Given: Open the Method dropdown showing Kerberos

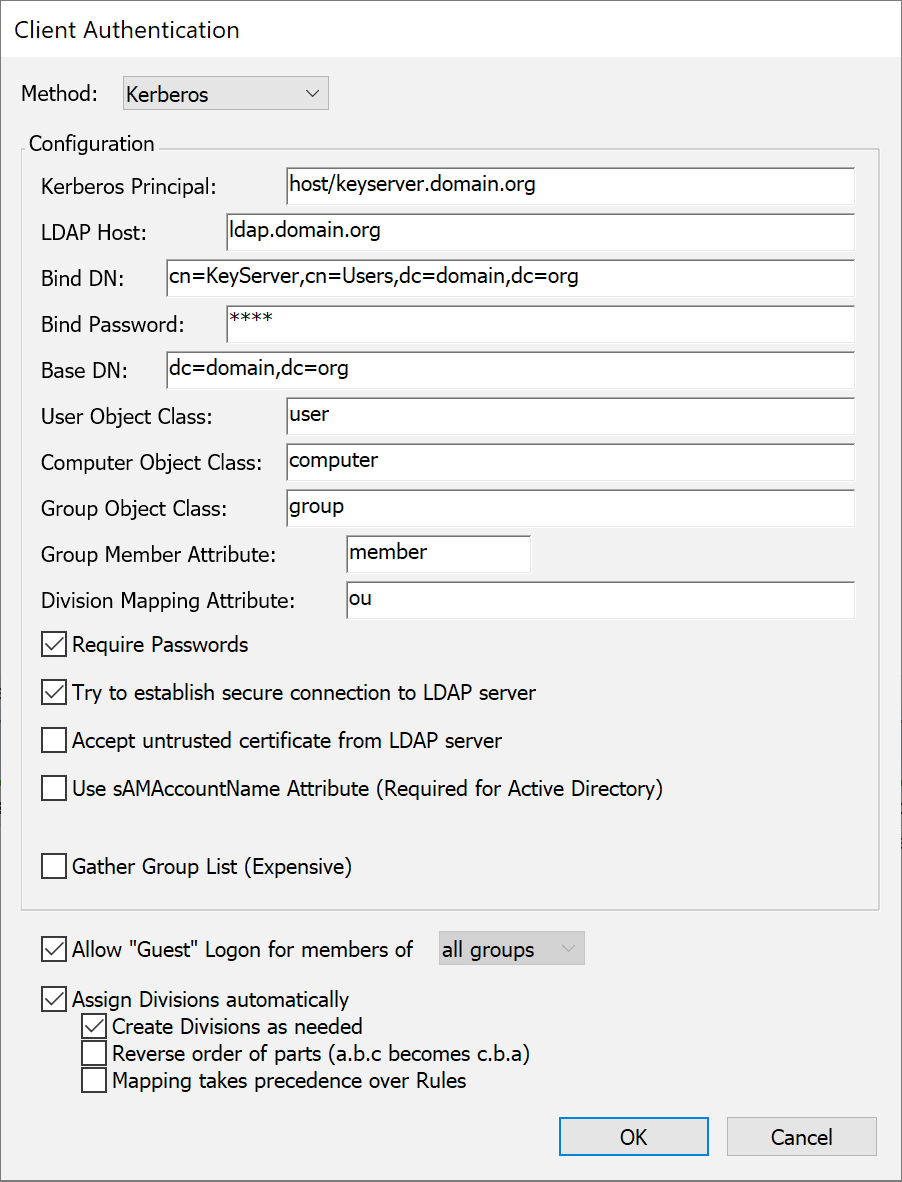Looking at the screenshot, I should tap(225, 95).
